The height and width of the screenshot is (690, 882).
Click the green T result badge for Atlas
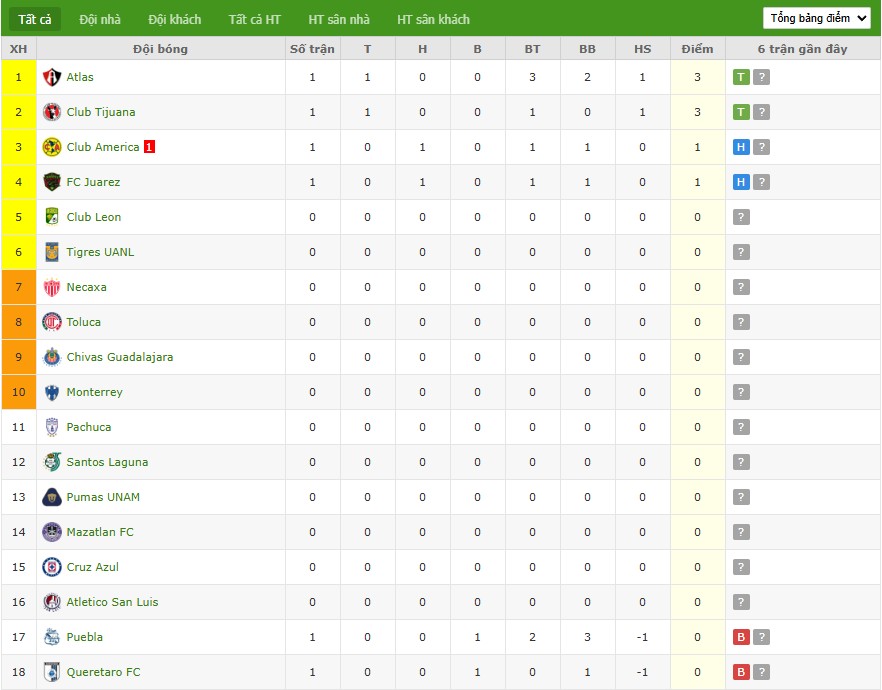[741, 77]
